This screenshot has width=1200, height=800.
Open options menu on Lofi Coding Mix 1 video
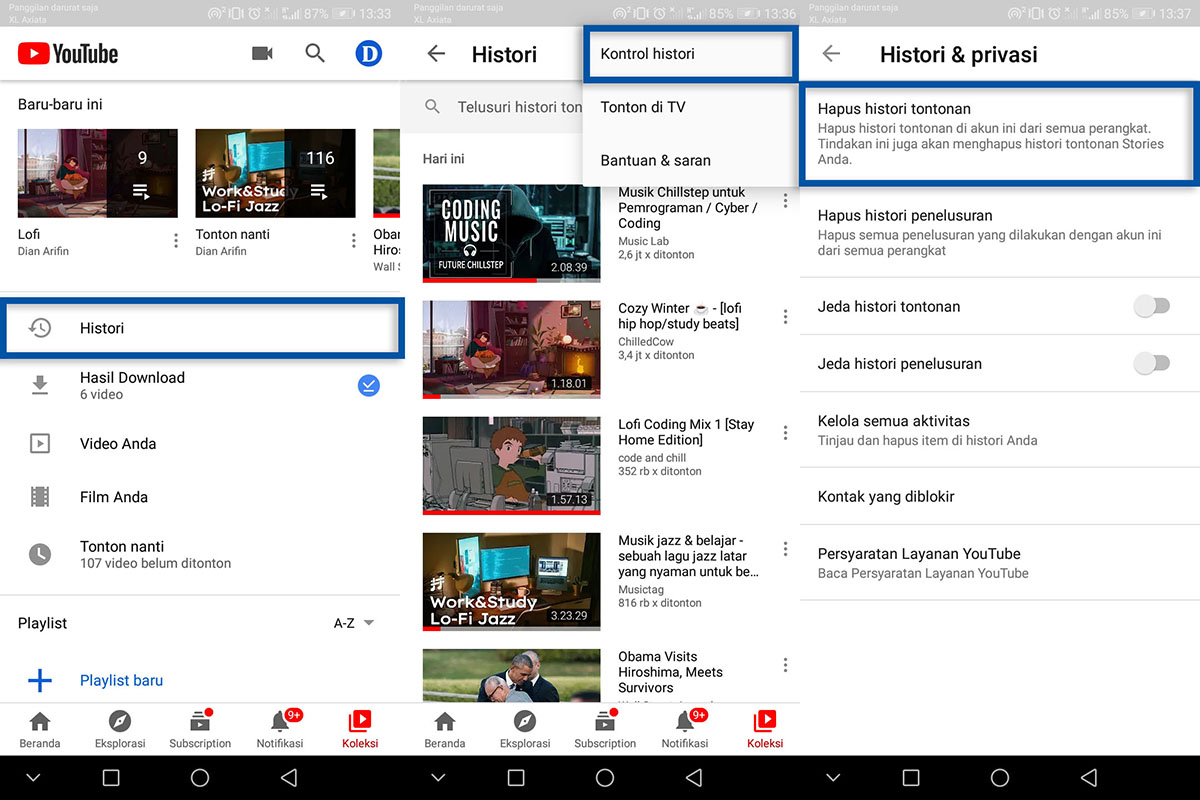786,432
